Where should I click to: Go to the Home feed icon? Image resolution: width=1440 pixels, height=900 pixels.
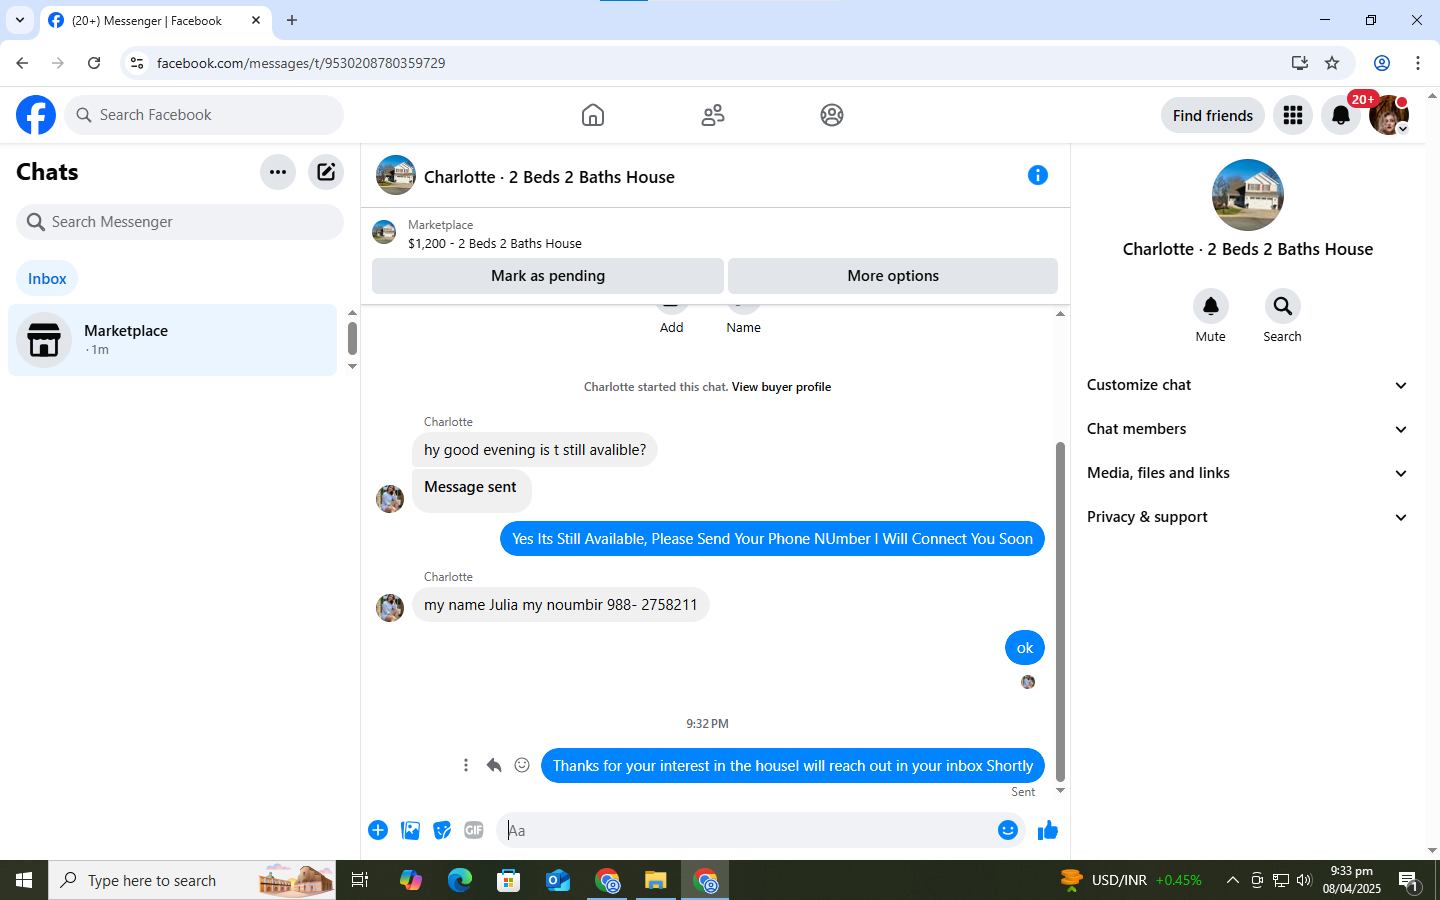click(x=593, y=115)
